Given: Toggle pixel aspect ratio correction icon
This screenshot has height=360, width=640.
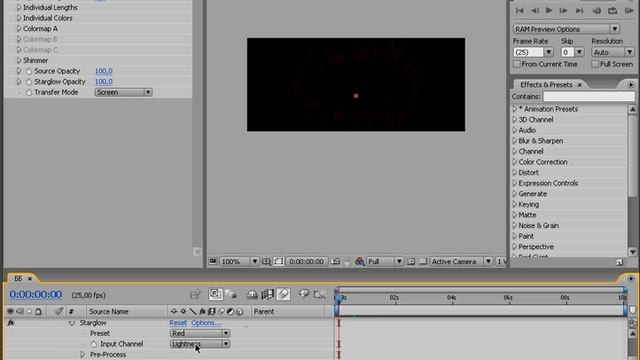Looking at the screenshot, I should click(x=411, y=261).
